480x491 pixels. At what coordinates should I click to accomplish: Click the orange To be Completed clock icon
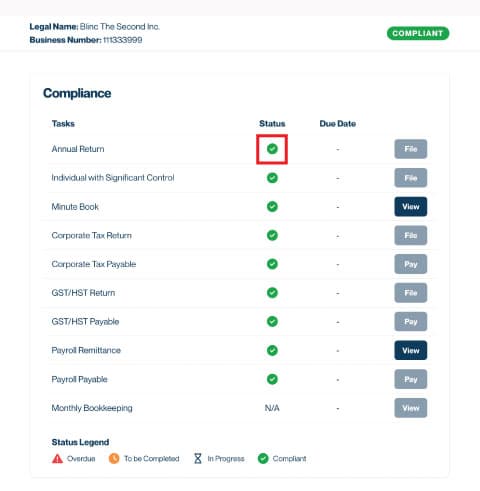pyautogui.click(x=114, y=459)
